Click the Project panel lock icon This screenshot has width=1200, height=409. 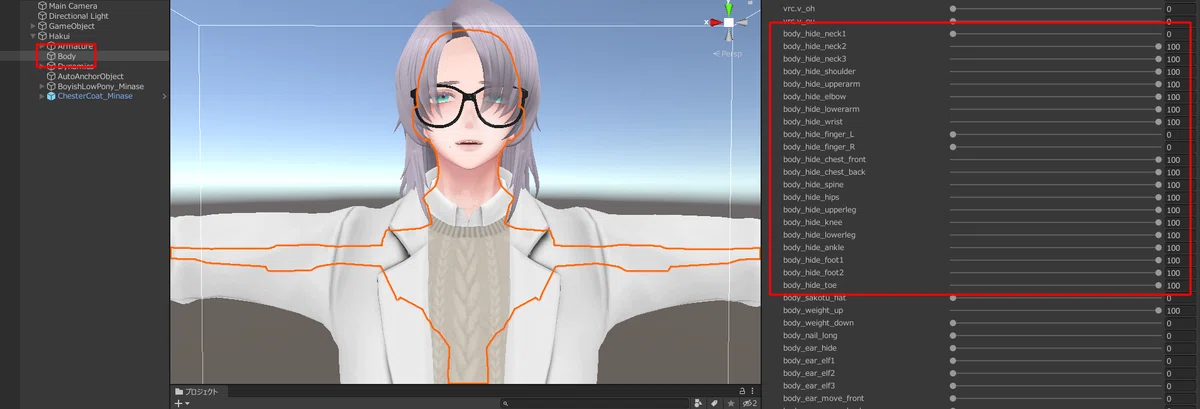[x=741, y=391]
